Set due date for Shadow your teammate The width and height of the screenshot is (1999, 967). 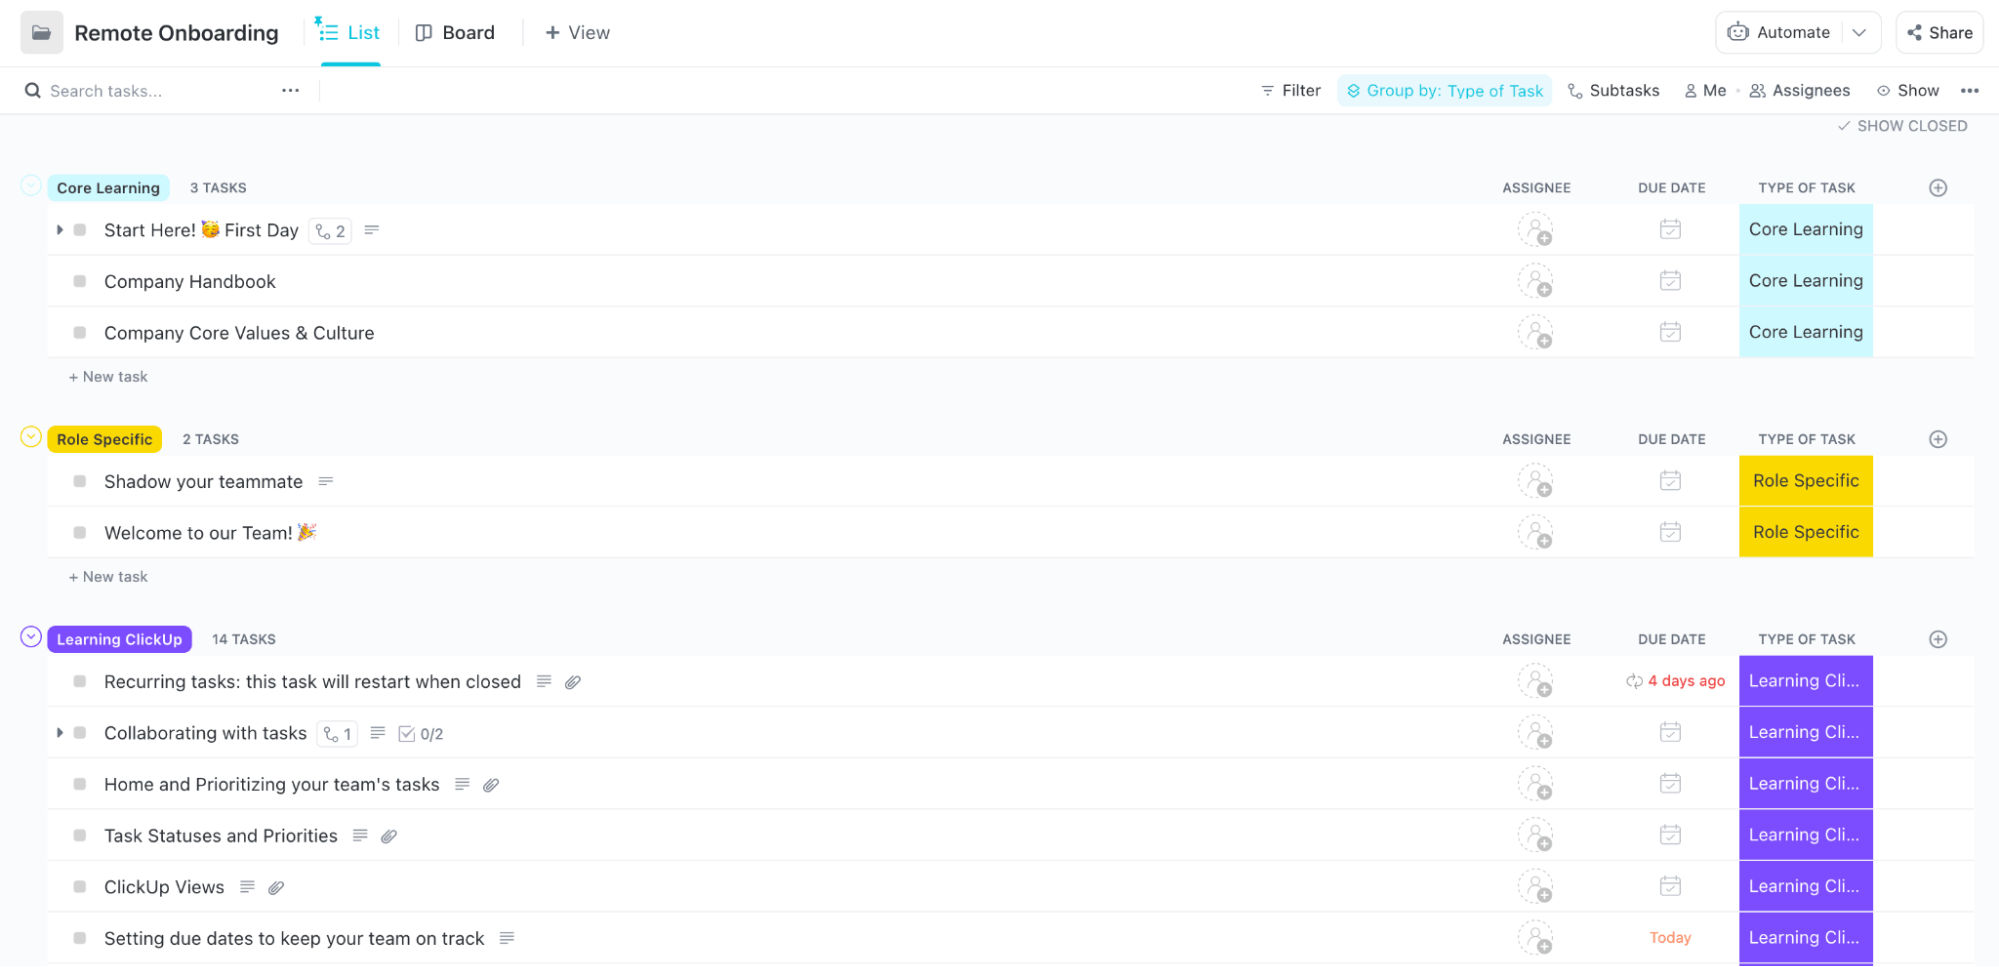1670,481
